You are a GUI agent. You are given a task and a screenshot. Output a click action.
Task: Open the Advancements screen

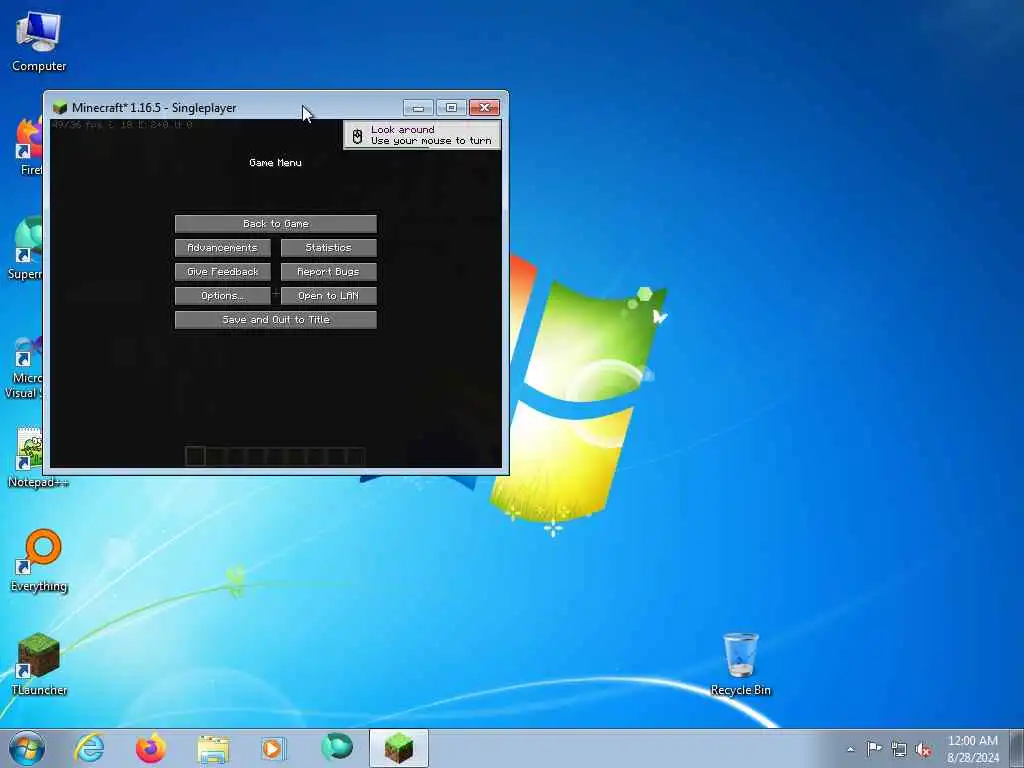pos(223,248)
